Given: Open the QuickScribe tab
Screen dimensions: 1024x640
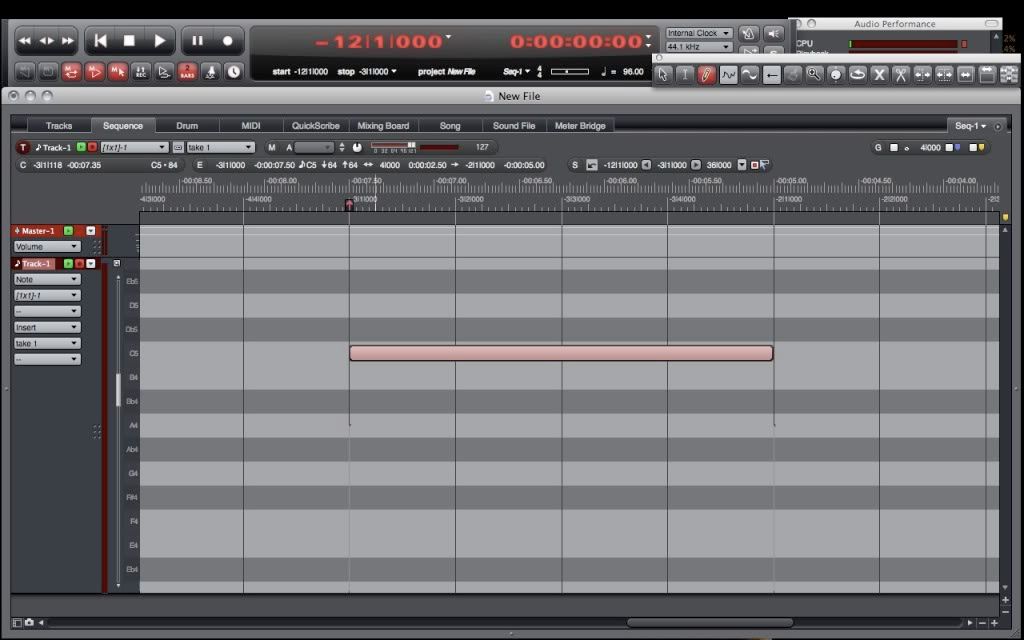Looking at the screenshot, I should pos(315,125).
